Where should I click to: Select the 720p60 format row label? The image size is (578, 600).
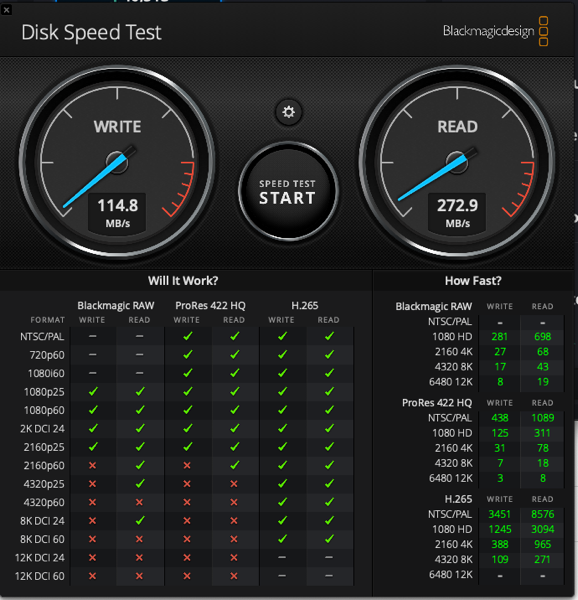point(47,355)
